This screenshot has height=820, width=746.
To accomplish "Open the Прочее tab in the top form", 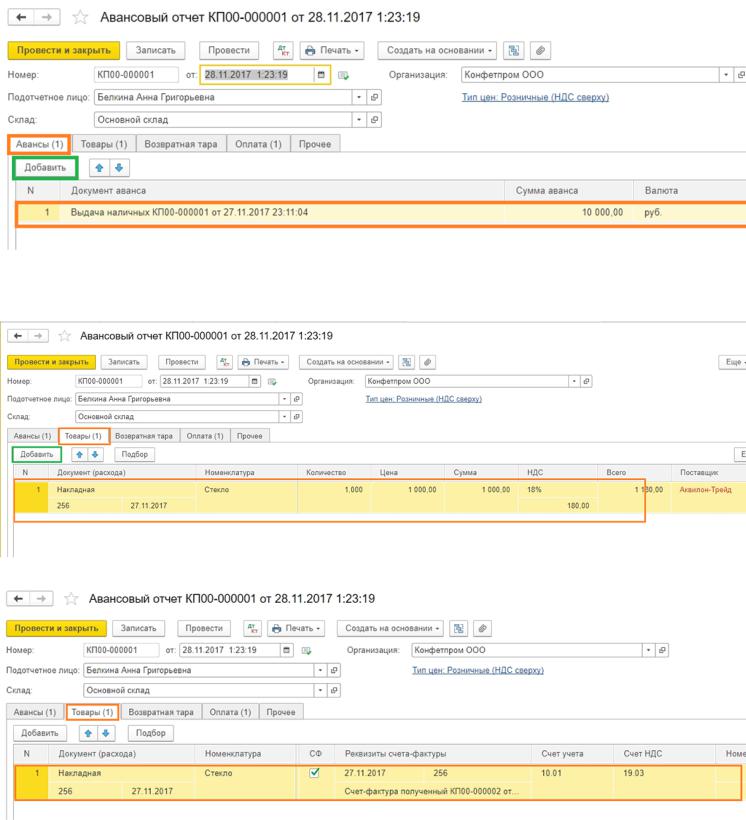I will pos(316,144).
